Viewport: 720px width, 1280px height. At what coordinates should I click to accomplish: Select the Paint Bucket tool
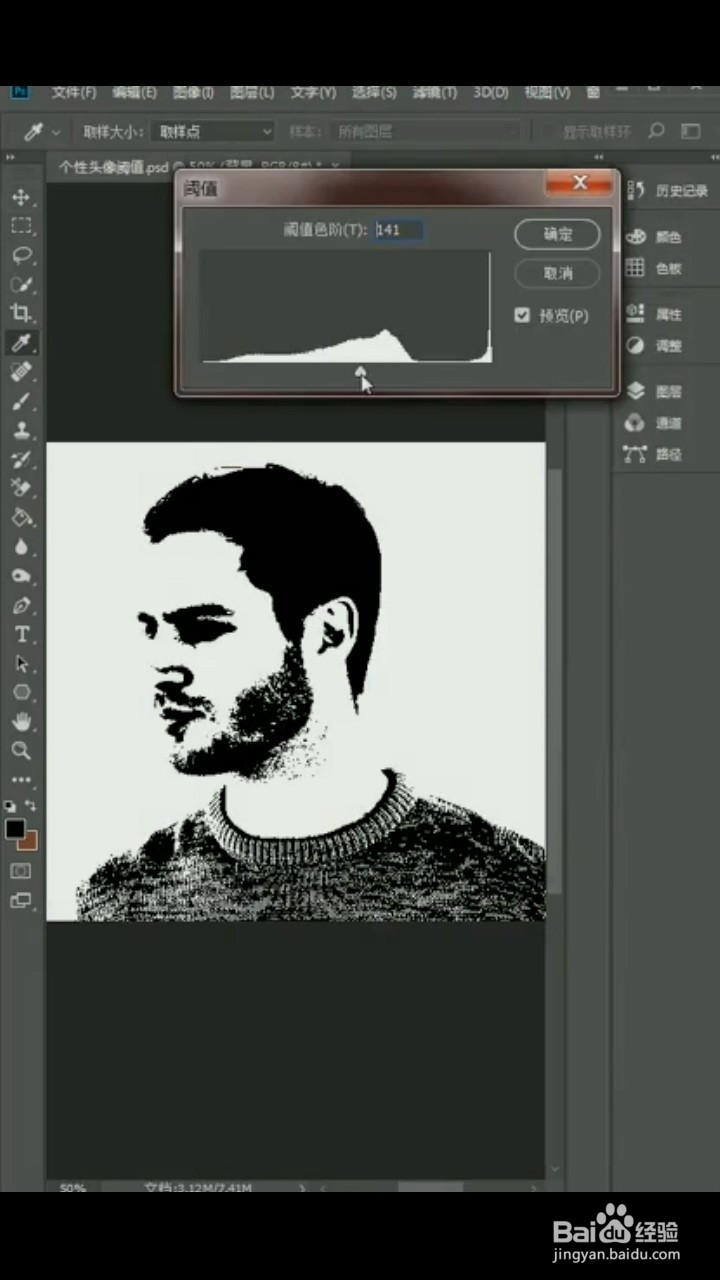coord(21,517)
